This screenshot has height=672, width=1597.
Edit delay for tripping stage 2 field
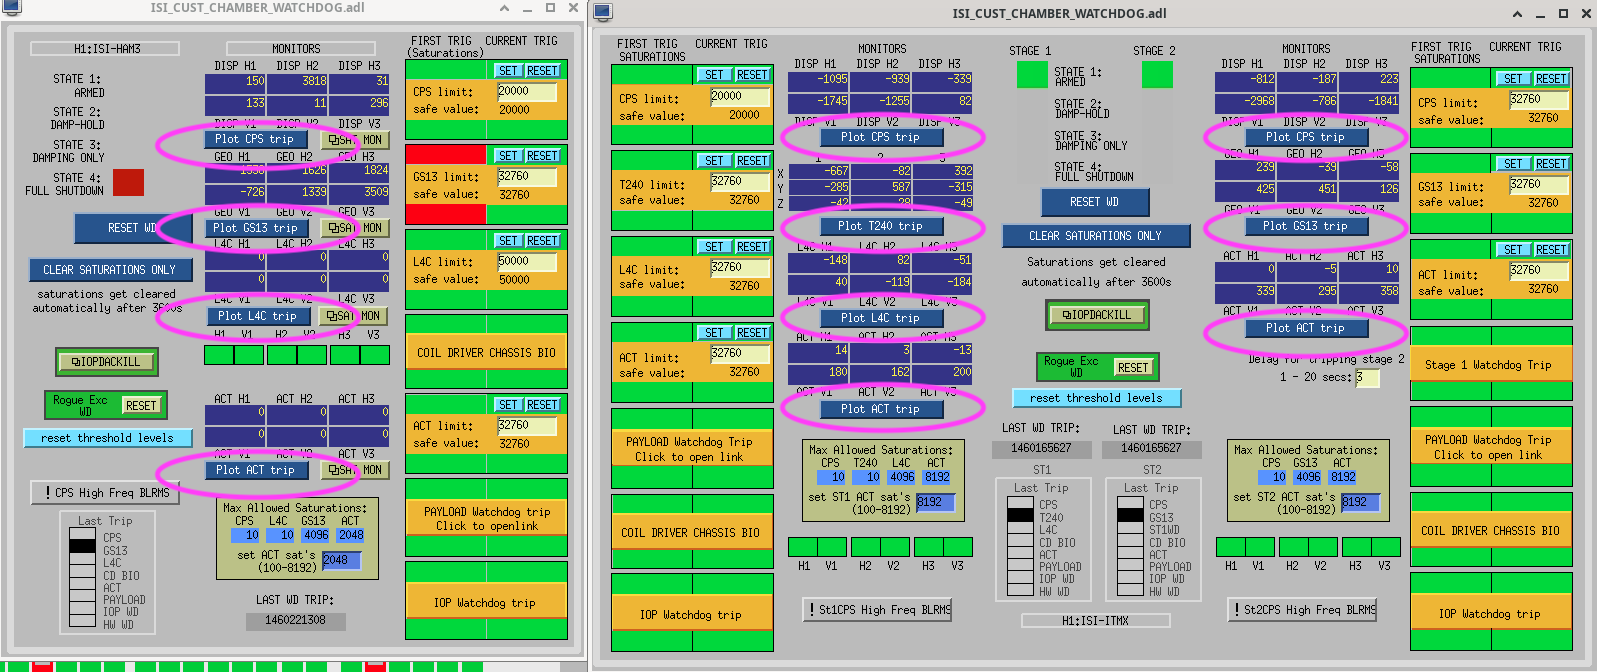pyautogui.click(x=1367, y=377)
